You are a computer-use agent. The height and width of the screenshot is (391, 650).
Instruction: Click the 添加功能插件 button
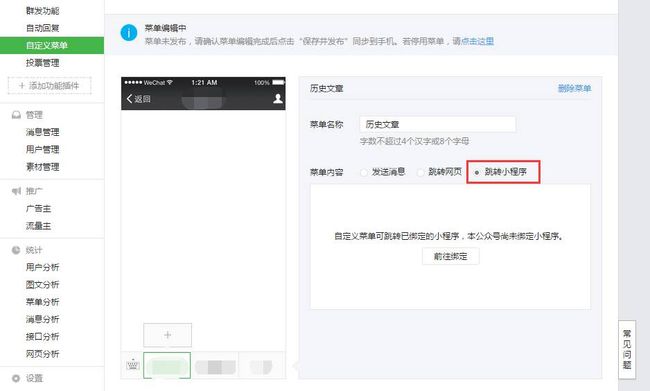pos(49,85)
